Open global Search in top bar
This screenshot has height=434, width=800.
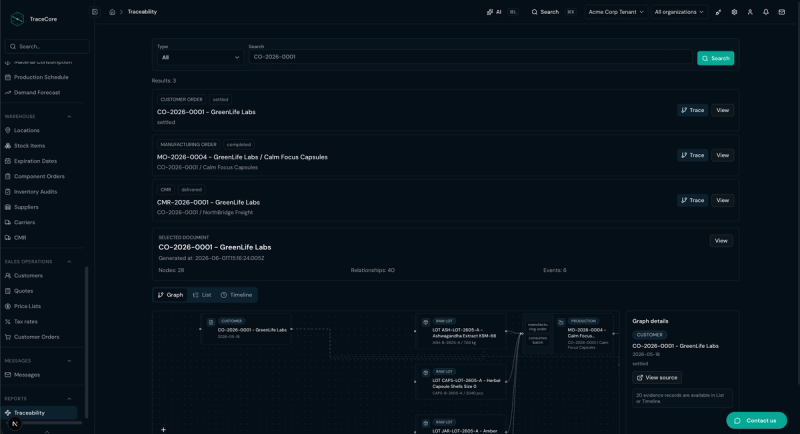click(546, 12)
